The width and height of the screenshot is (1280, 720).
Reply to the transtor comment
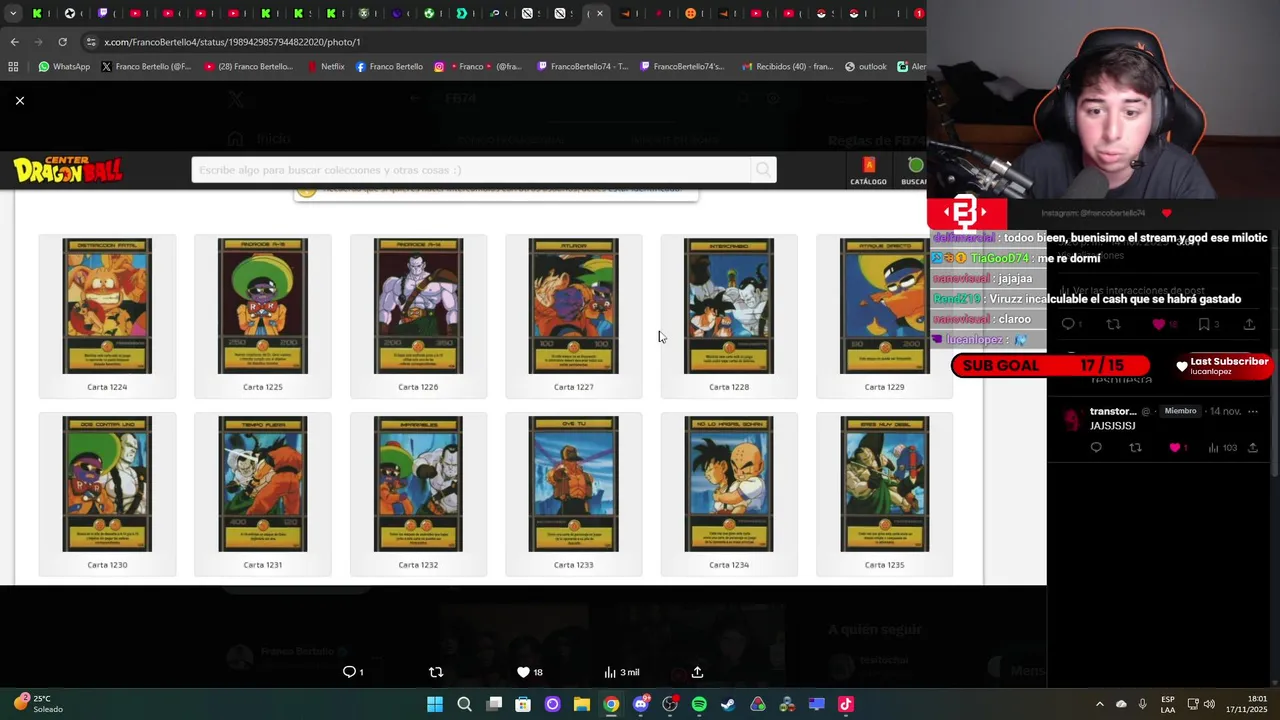[1096, 448]
